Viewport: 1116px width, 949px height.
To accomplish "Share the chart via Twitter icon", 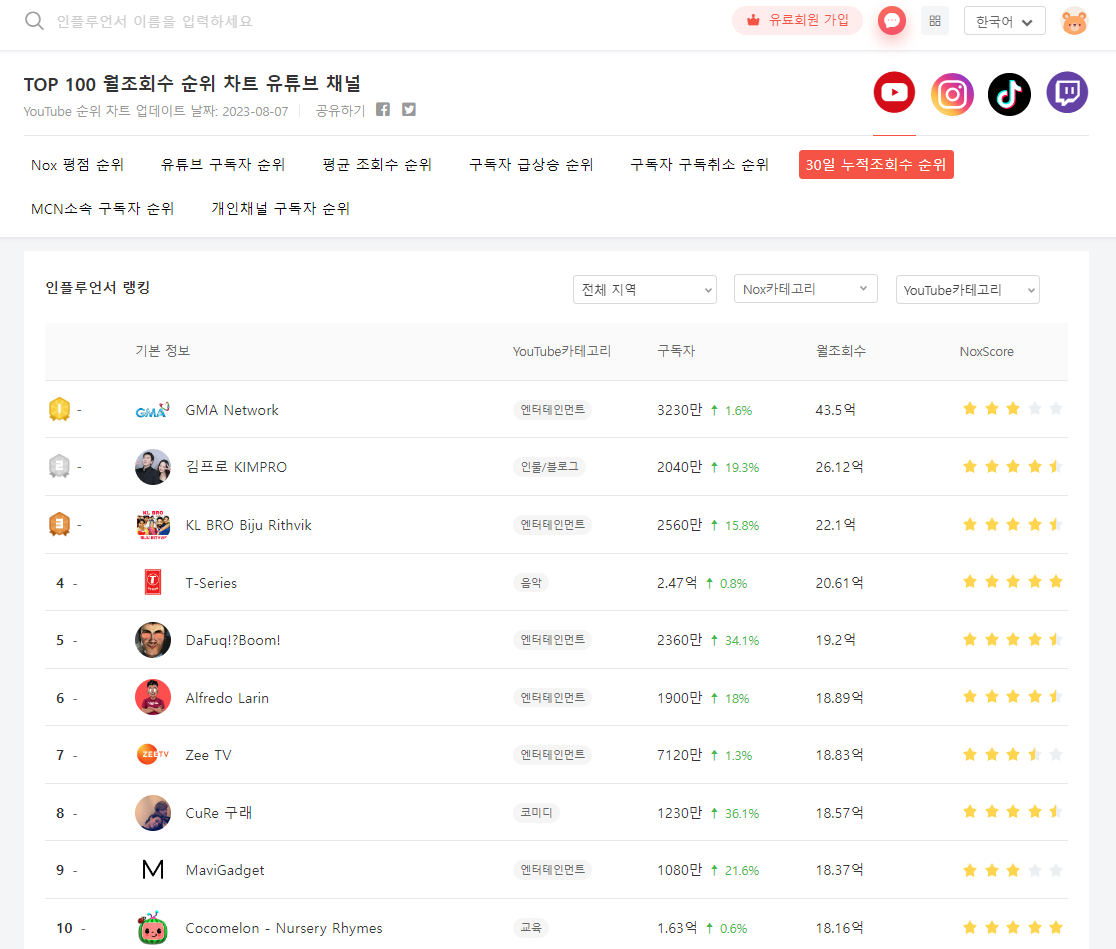I will (409, 110).
